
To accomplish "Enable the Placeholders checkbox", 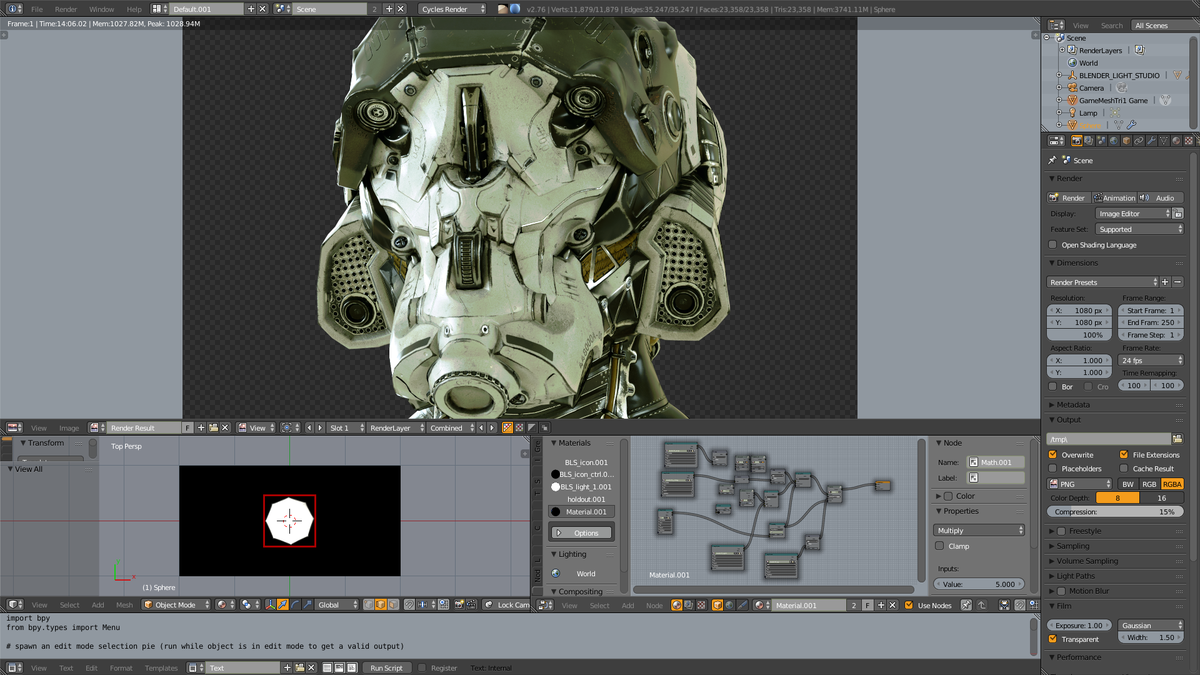I will coord(1052,468).
